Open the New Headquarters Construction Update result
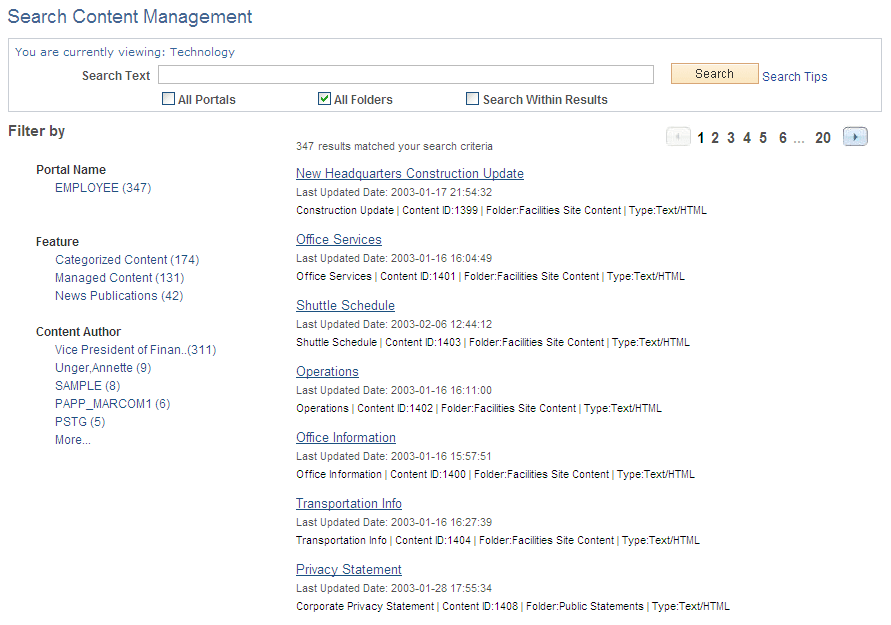The height and width of the screenshot is (625, 891). [x=409, y=173]
